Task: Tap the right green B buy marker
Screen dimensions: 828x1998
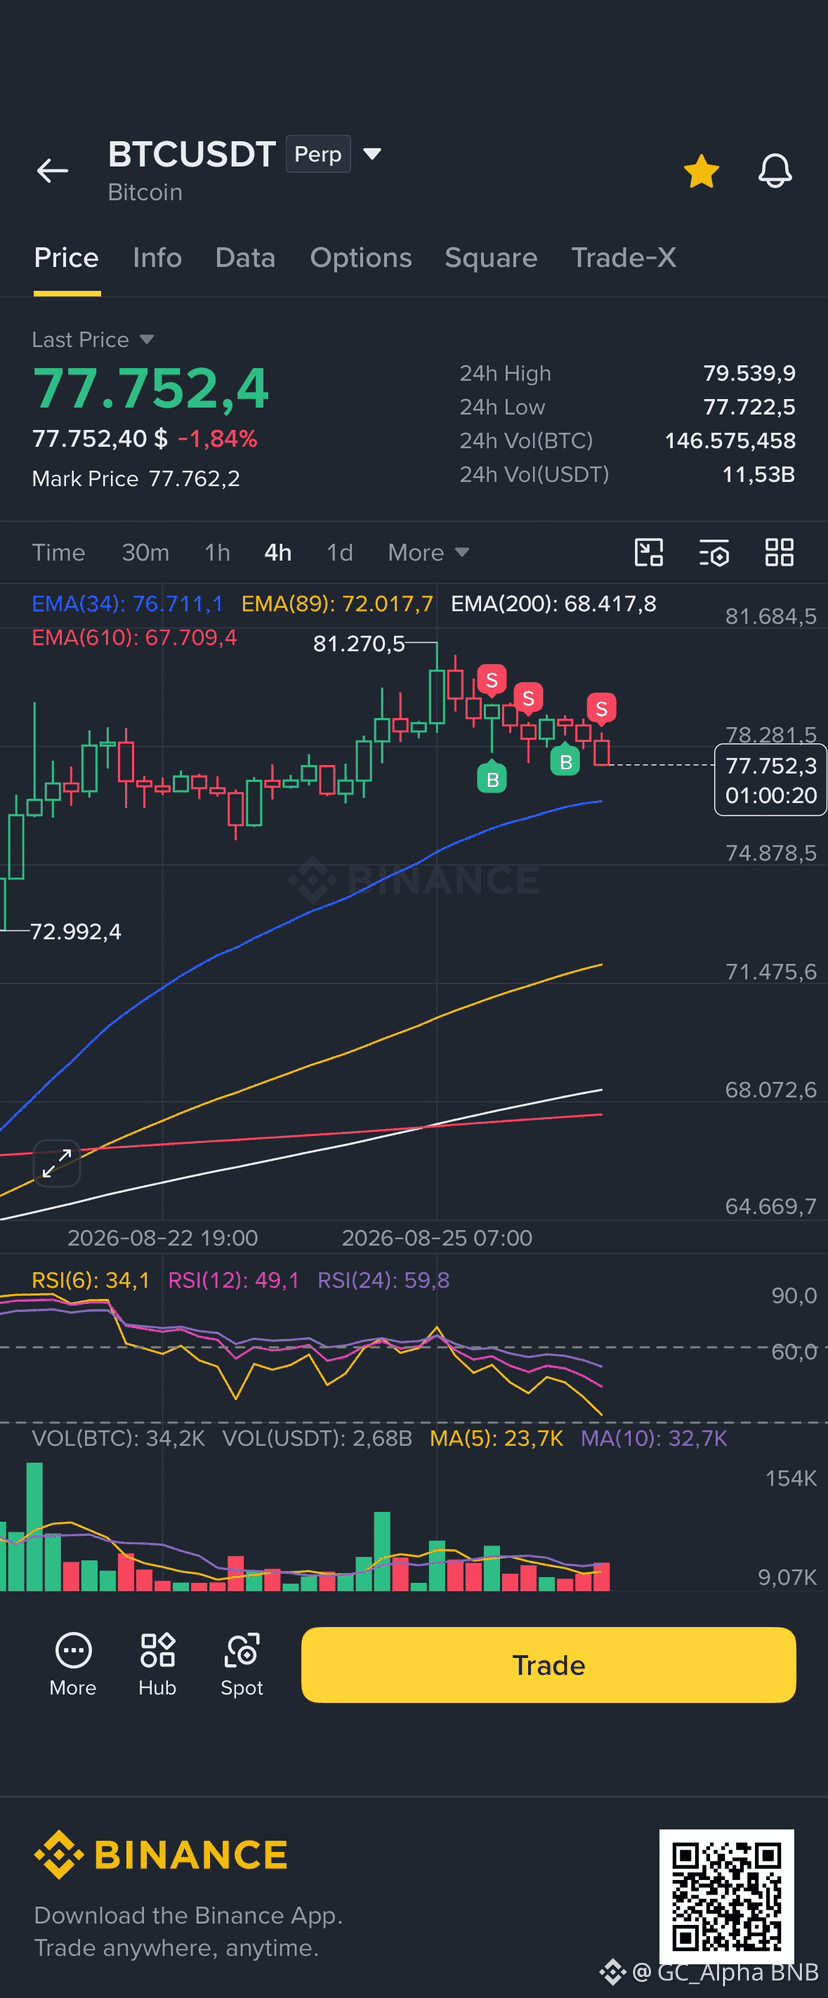Action: point(565,761)
